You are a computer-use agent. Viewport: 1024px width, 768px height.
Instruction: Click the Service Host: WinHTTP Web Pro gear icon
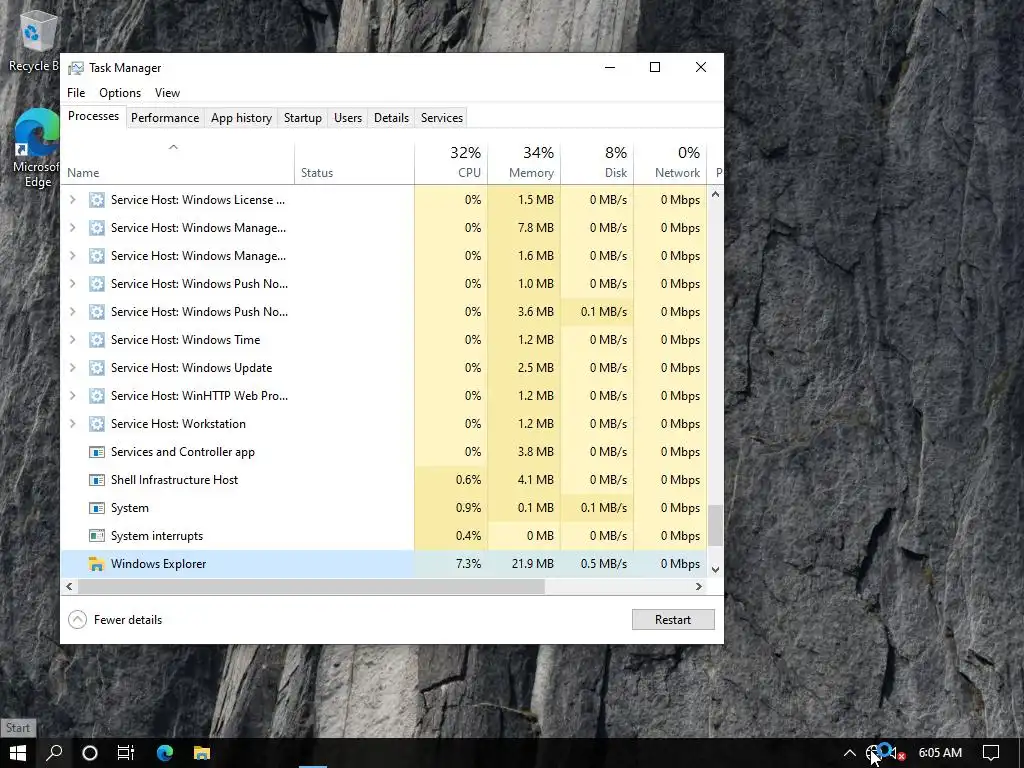click(x=97, y=396)
